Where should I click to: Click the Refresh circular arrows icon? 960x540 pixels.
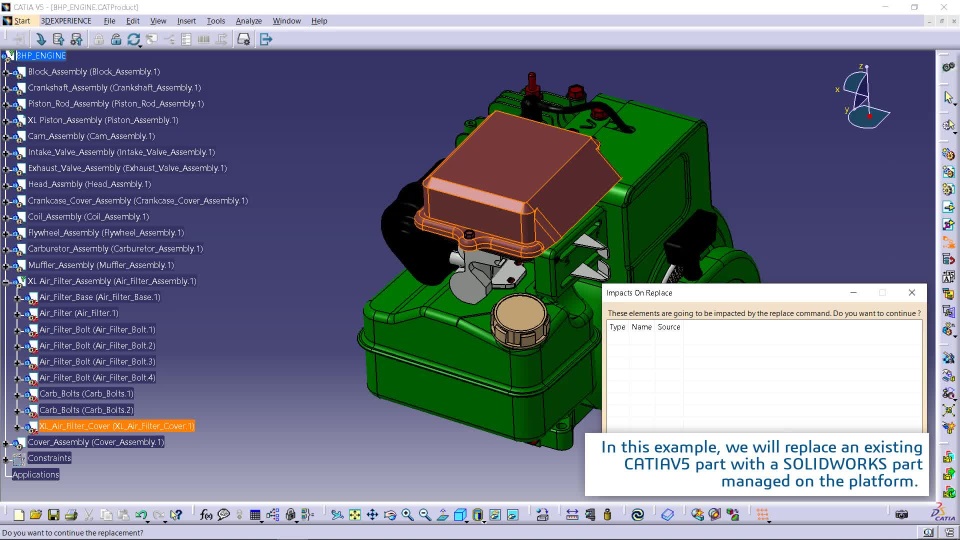(x=133, y=39)
